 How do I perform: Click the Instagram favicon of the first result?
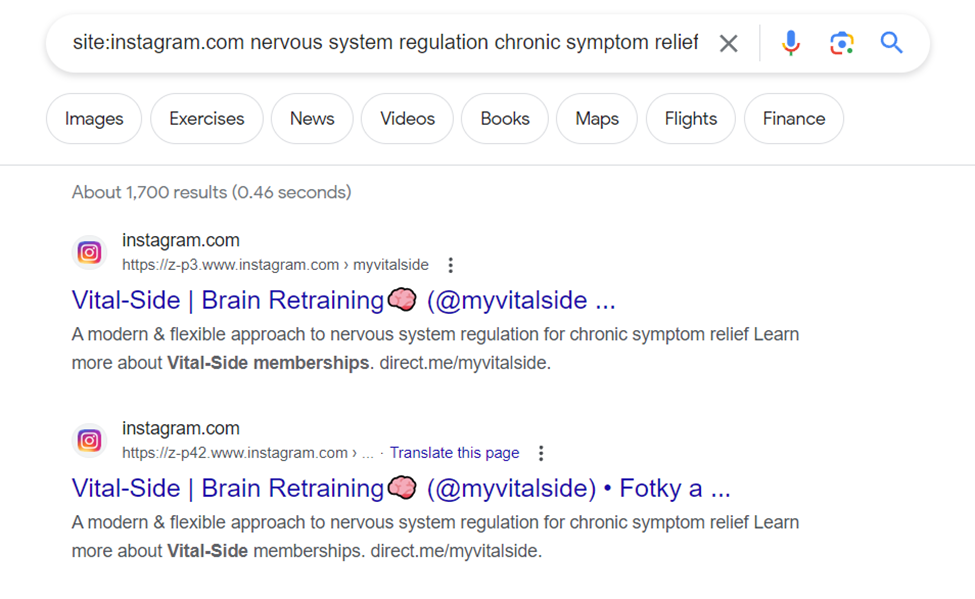(x=89, y=253)
